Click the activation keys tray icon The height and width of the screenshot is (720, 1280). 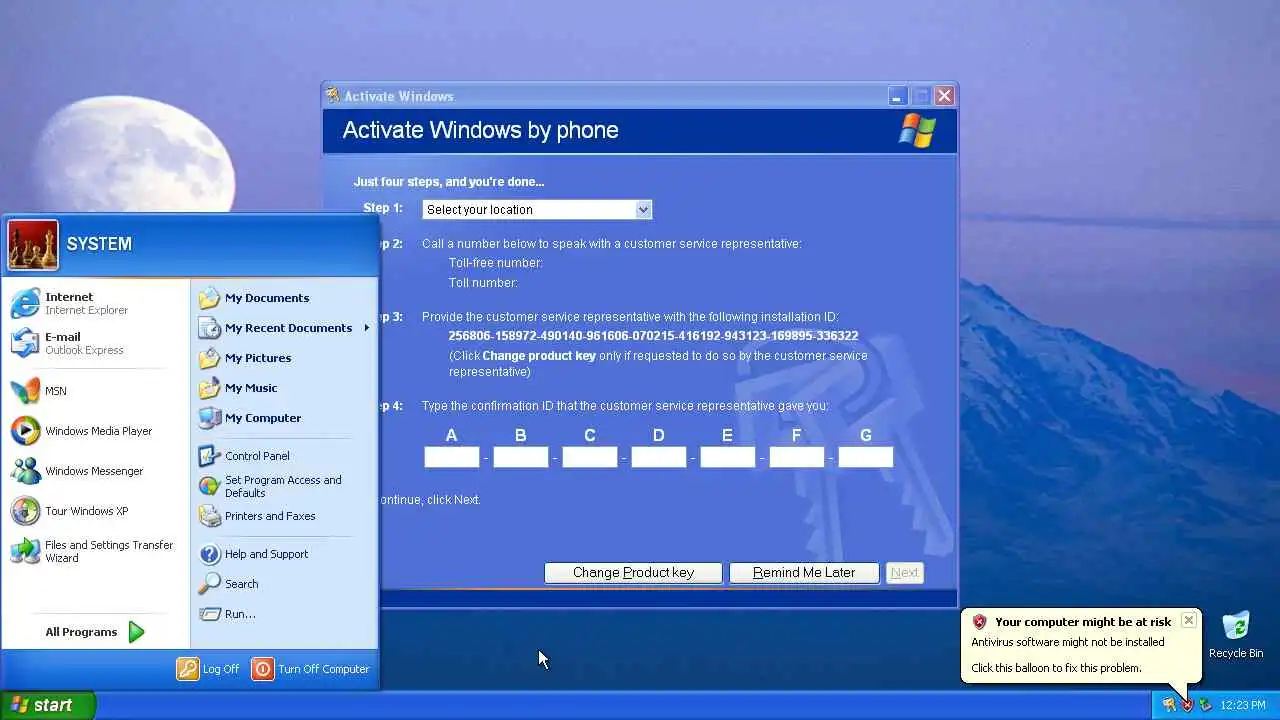(x=1169, y=705)
